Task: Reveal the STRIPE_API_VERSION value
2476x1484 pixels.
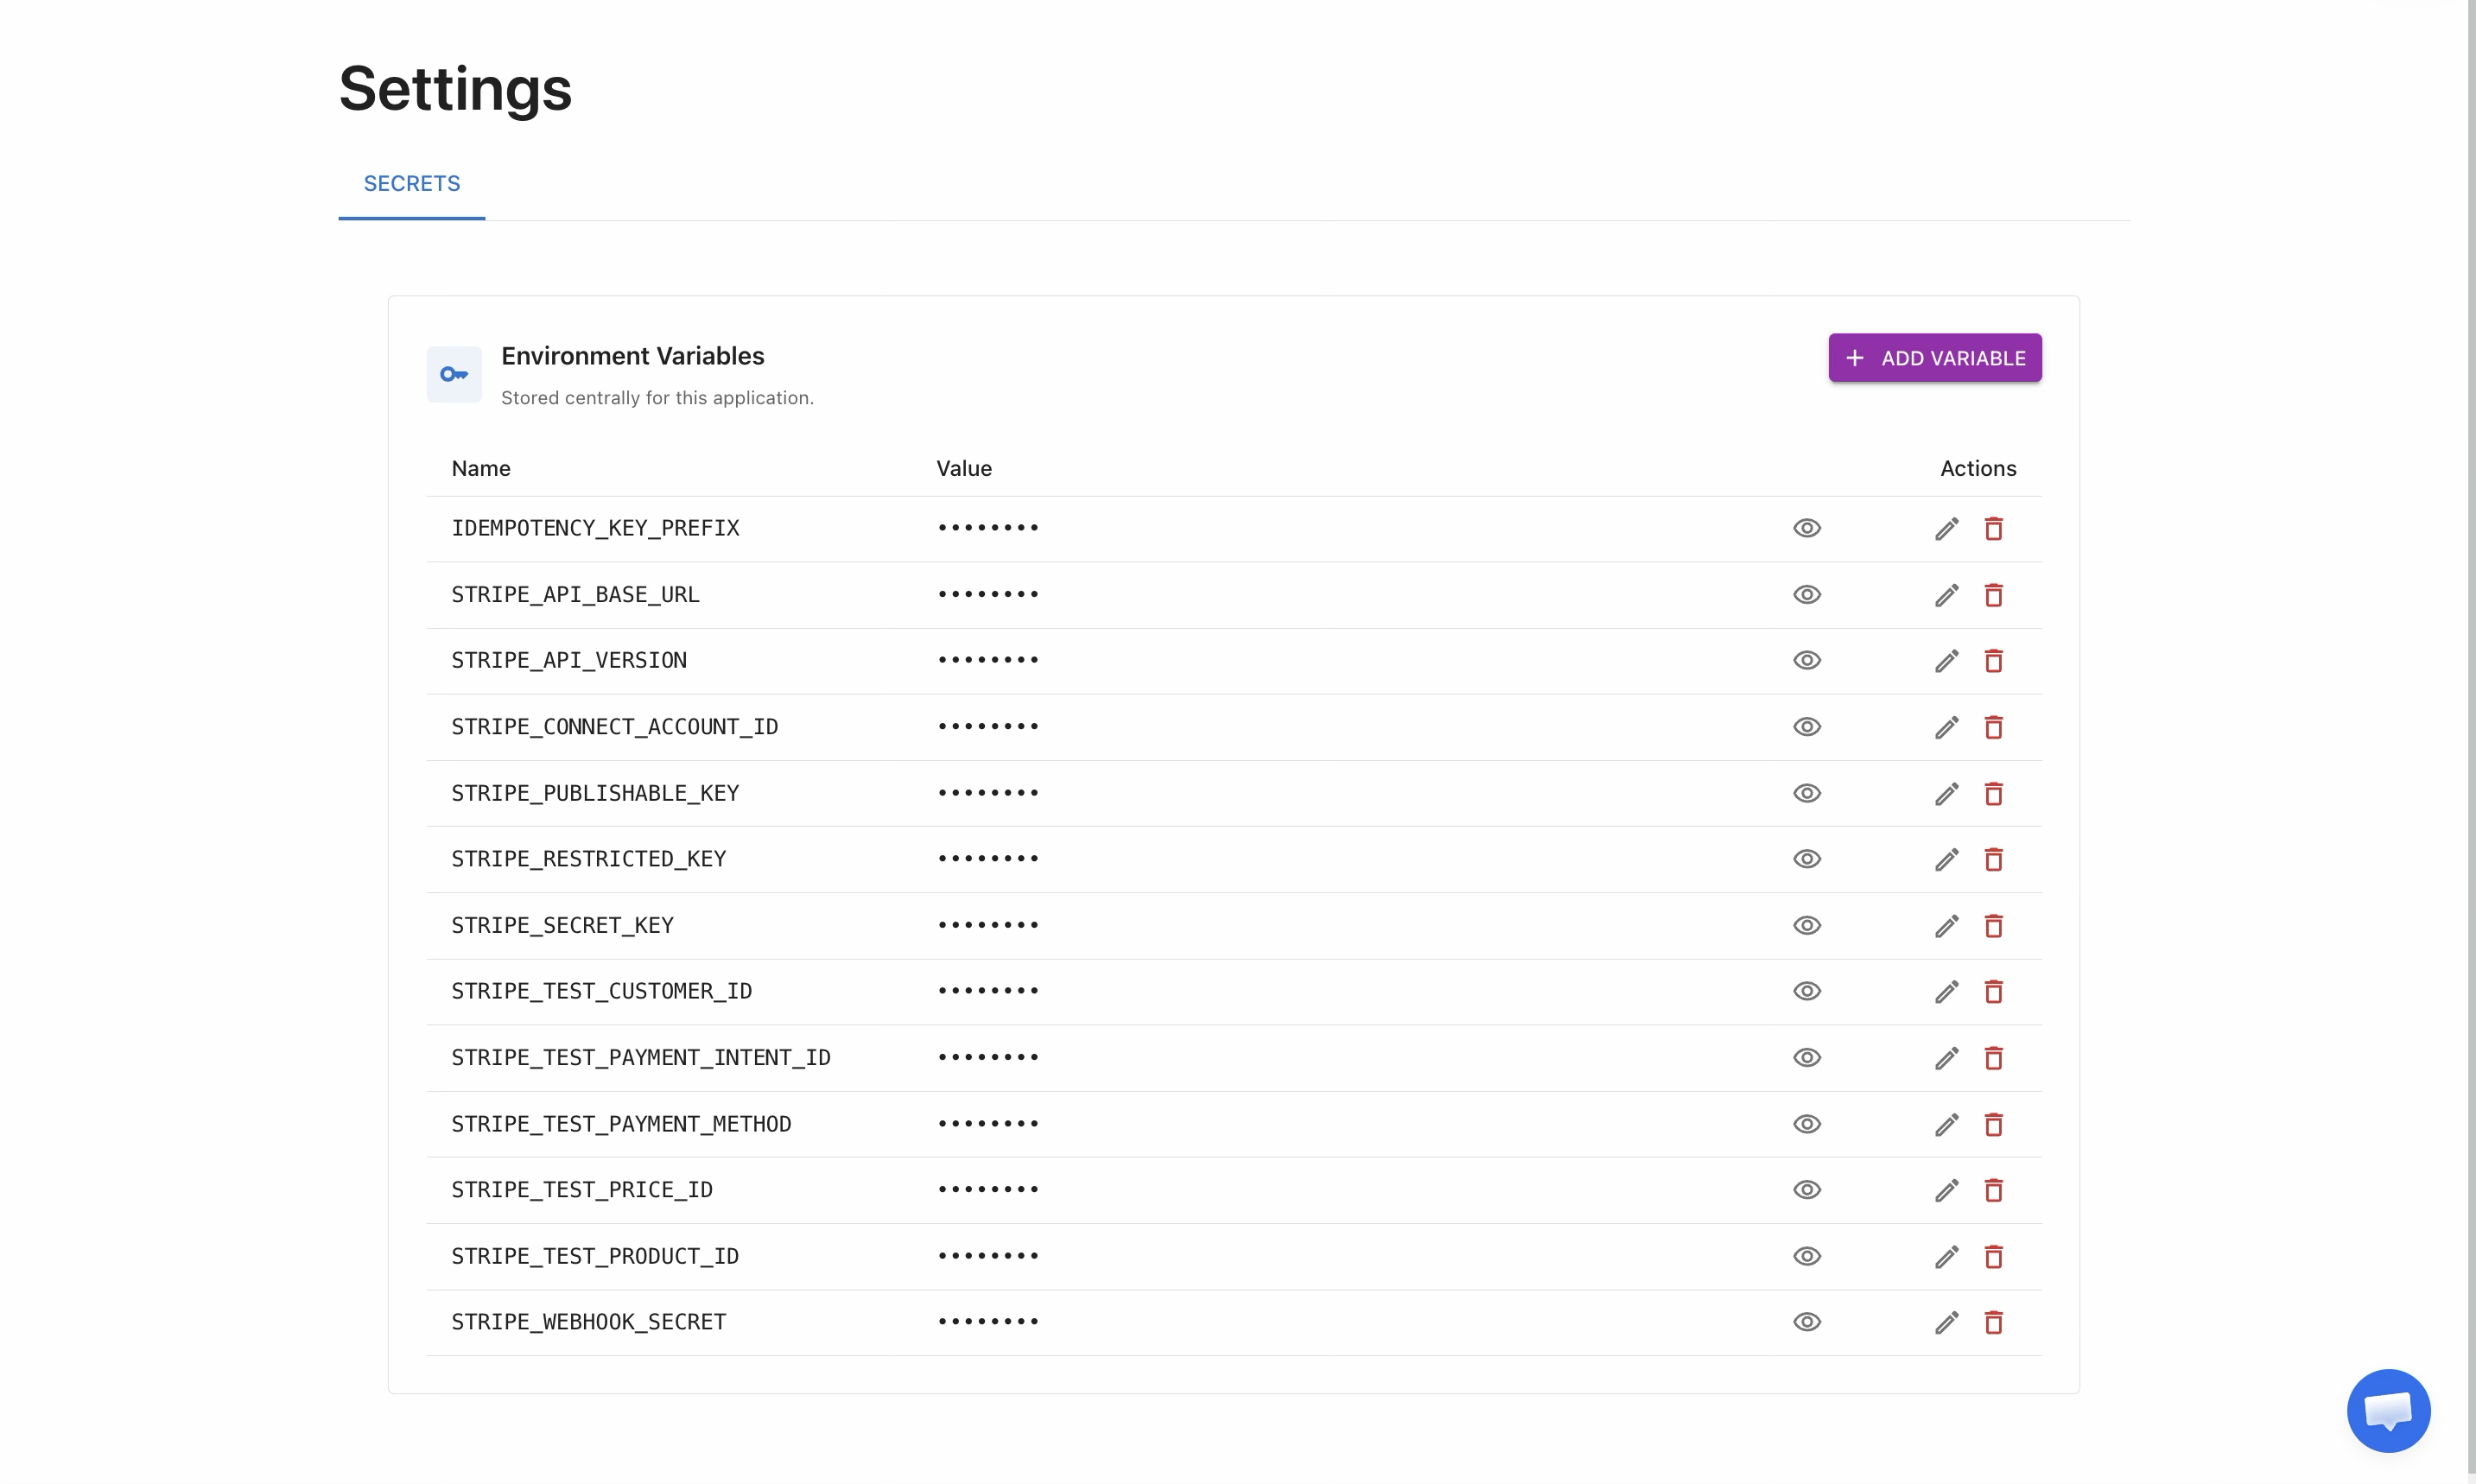Action: click(1806, 660)
